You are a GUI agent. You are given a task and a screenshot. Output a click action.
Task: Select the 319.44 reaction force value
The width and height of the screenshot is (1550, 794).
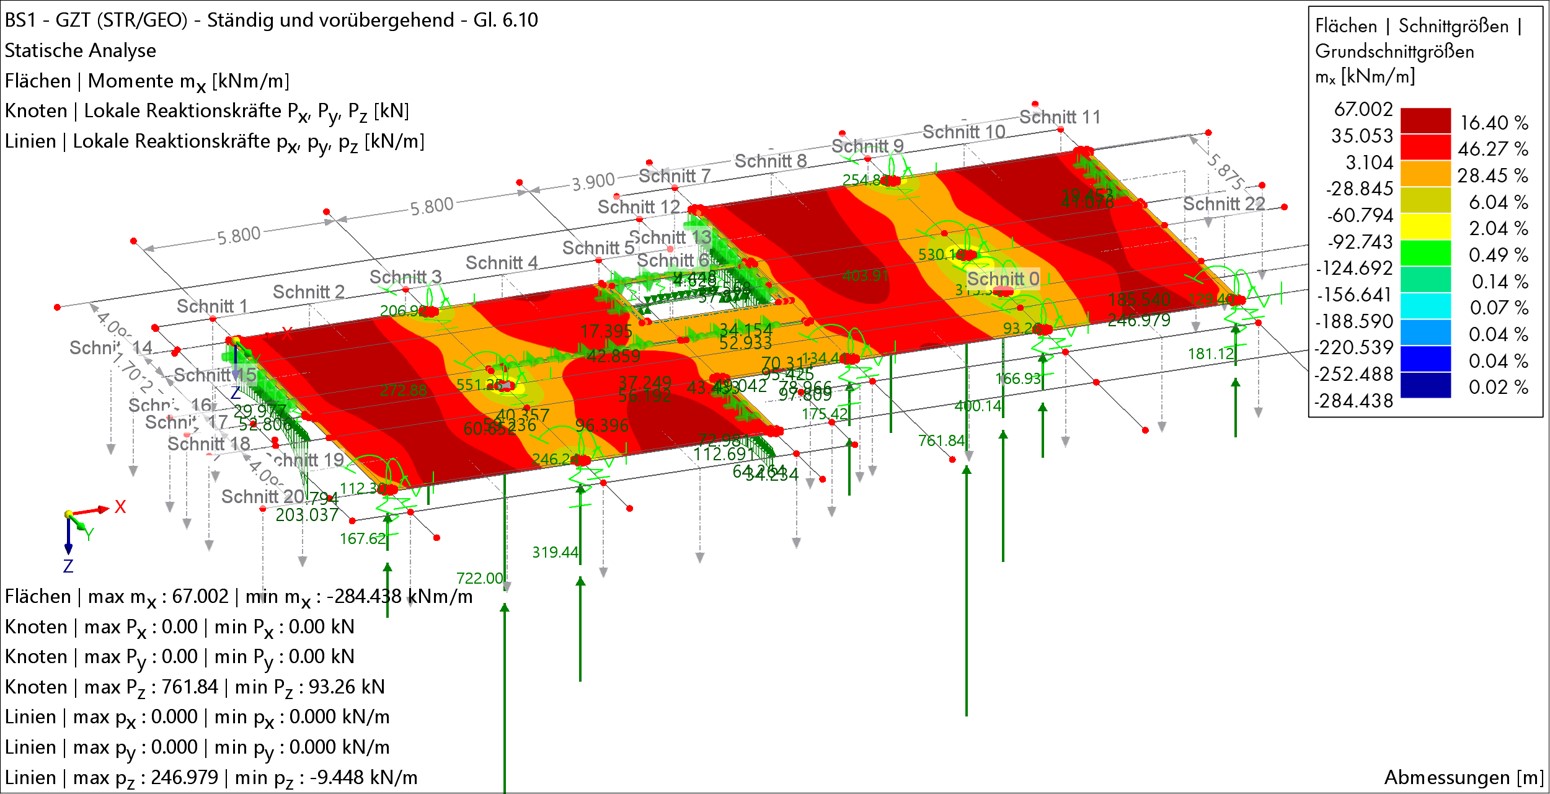click(556, 552)
